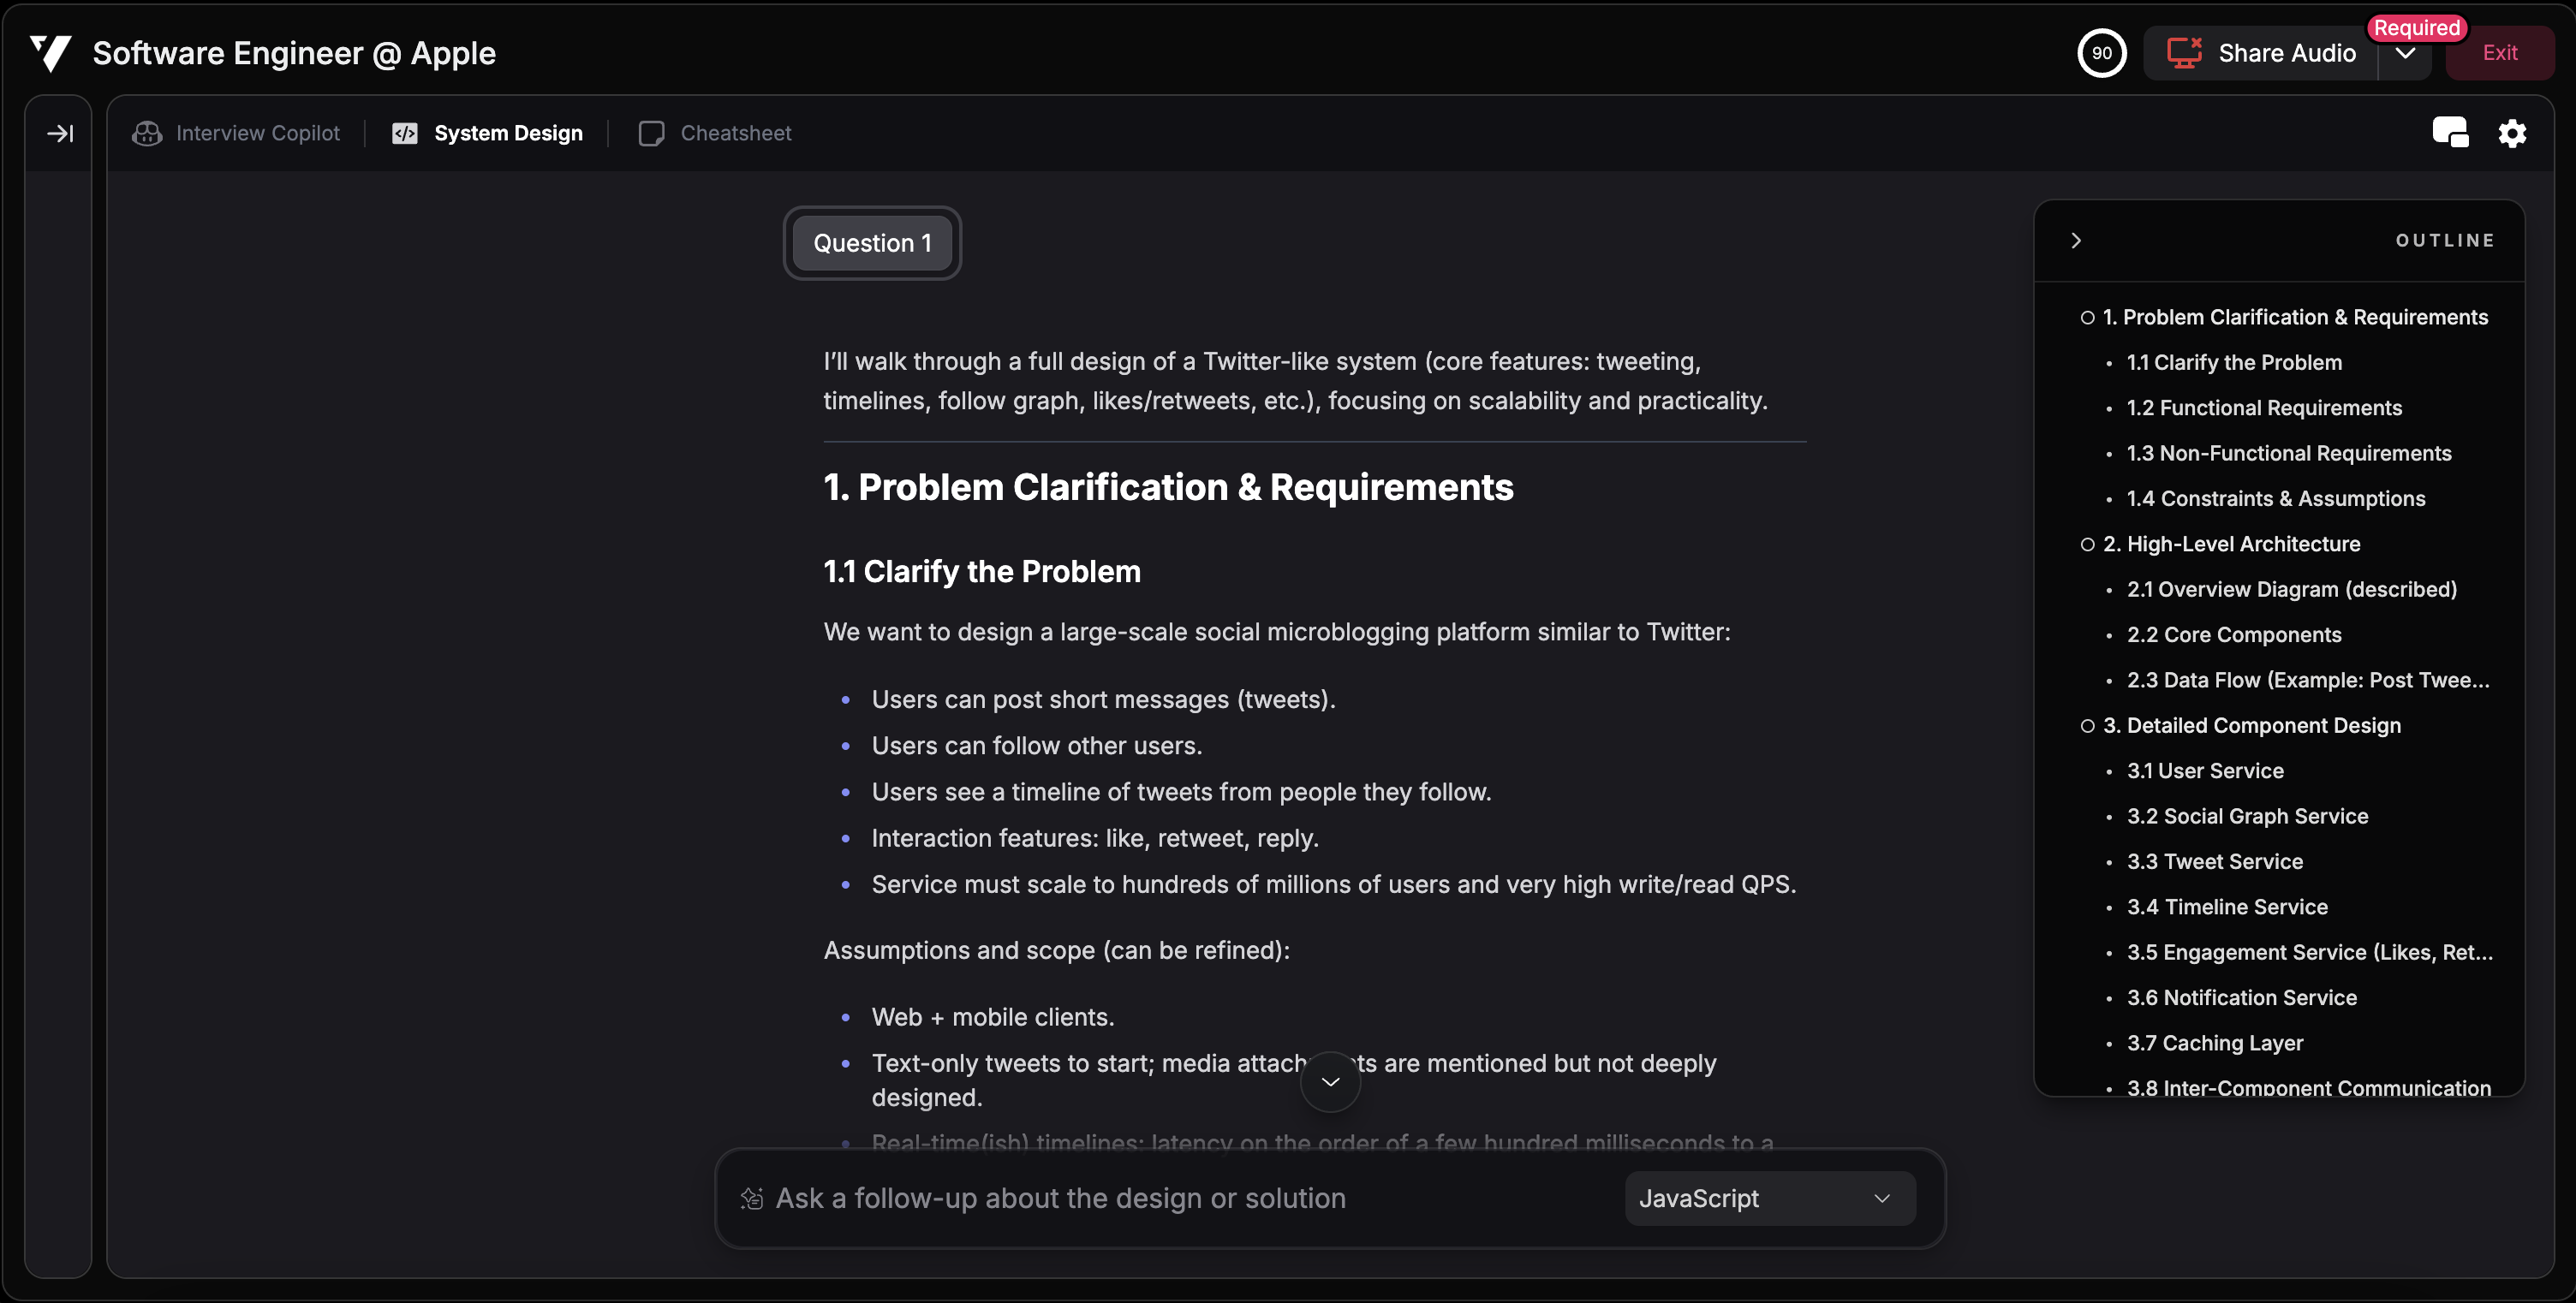The image size is (2576, 1303).
Task: Jump to 3.4 Timeline Service
Action: (2227, 907)
